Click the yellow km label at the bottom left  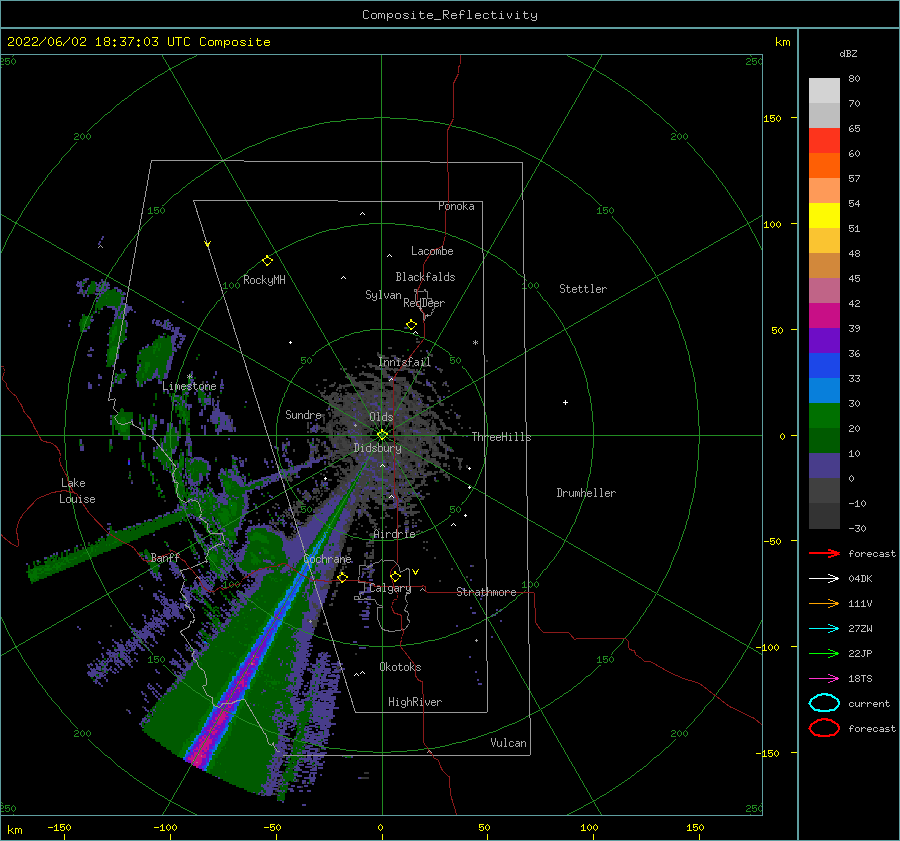[x=15, y=830]
